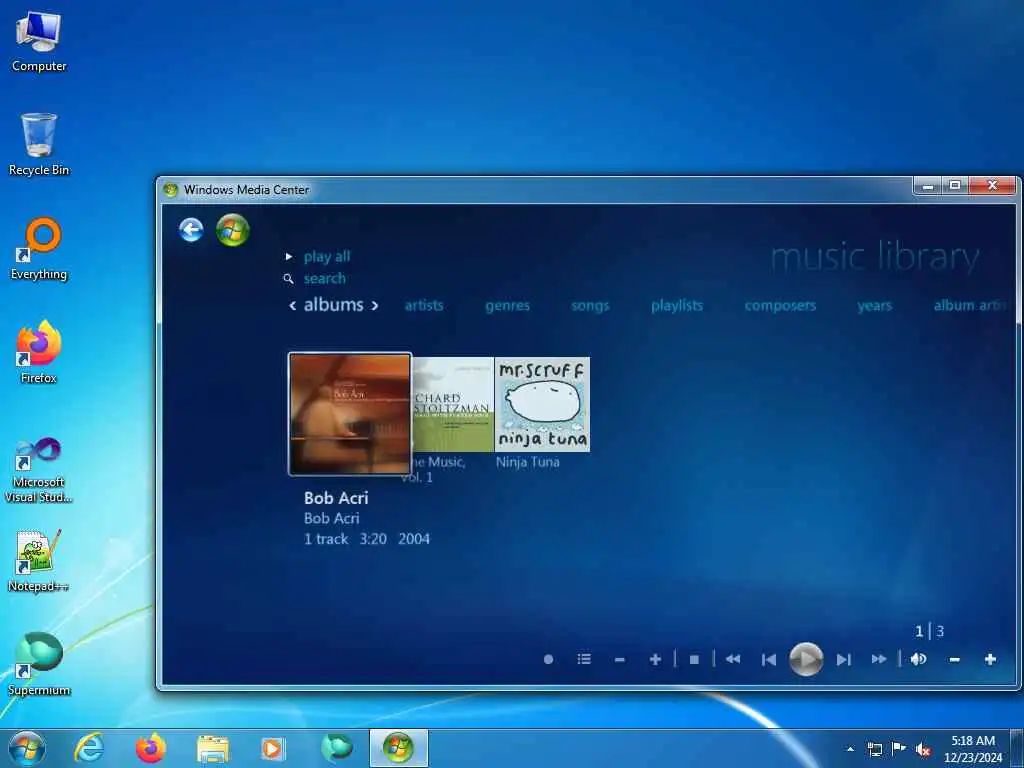Click the Media Center title bar icon

coord(171,190)
